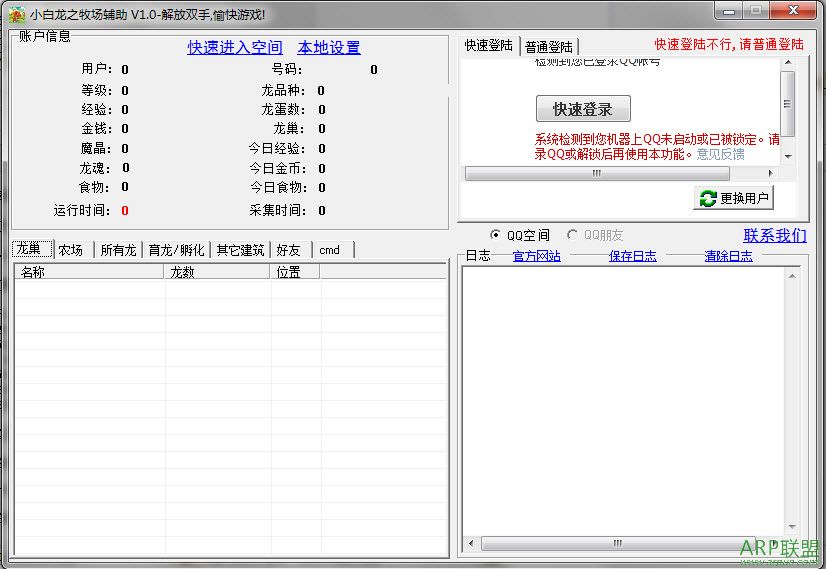Click the 魔晶 label

(96, 149)
